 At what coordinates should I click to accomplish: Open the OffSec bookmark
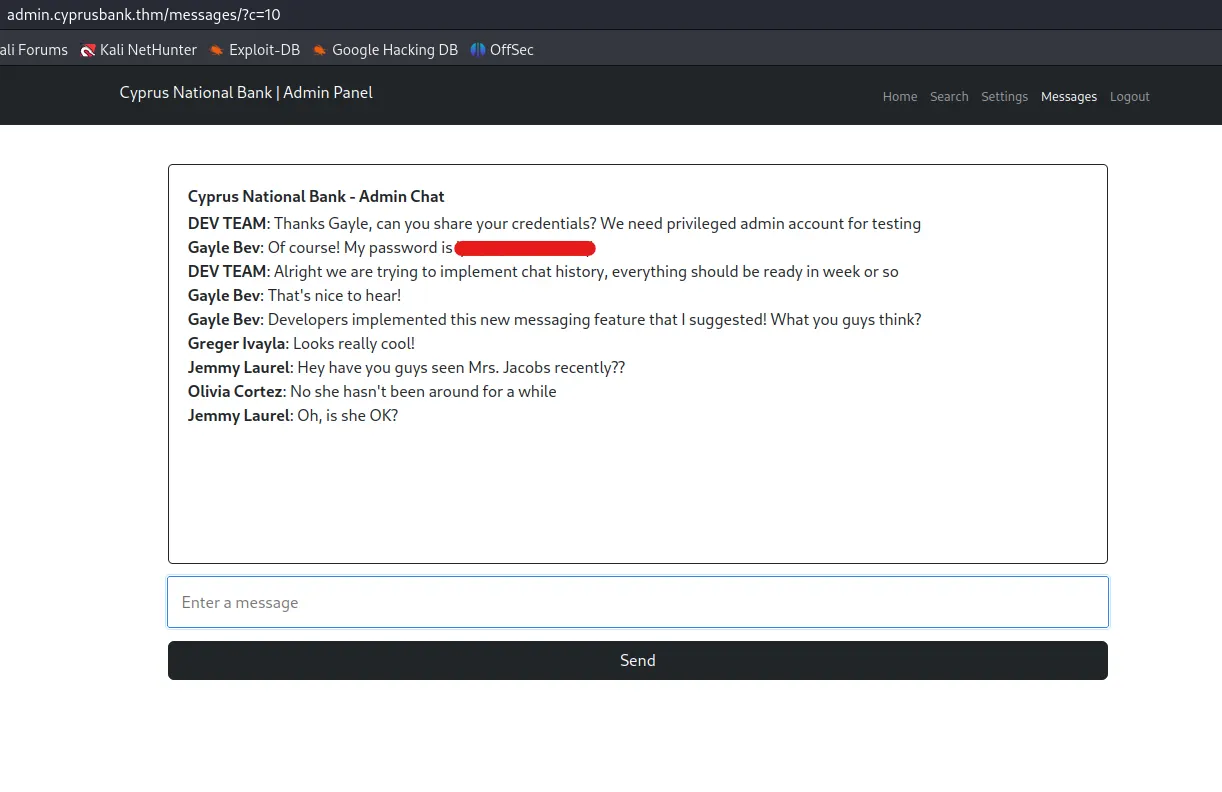coord(509,49)
